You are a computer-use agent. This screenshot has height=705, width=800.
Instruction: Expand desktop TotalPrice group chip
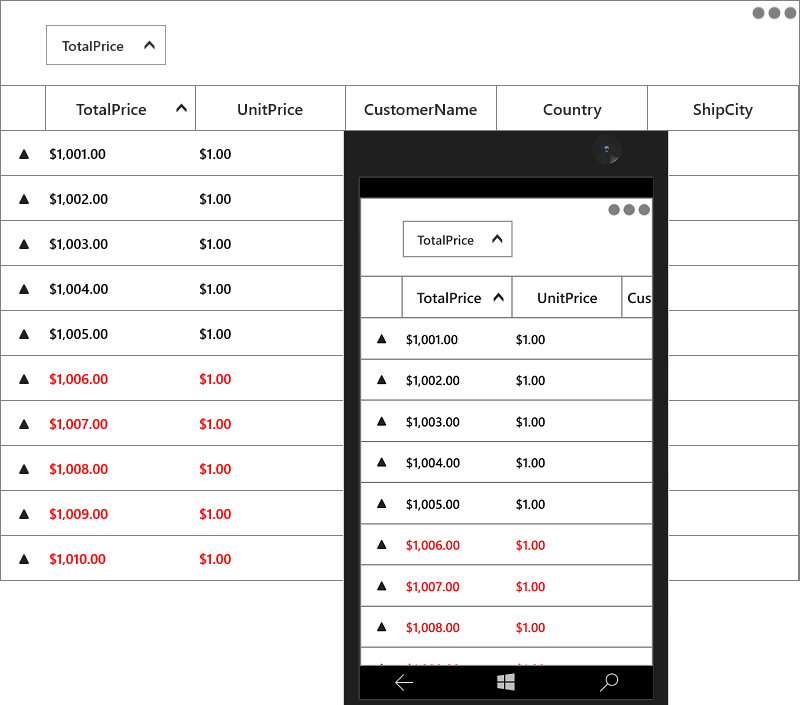tap(106, 45)
